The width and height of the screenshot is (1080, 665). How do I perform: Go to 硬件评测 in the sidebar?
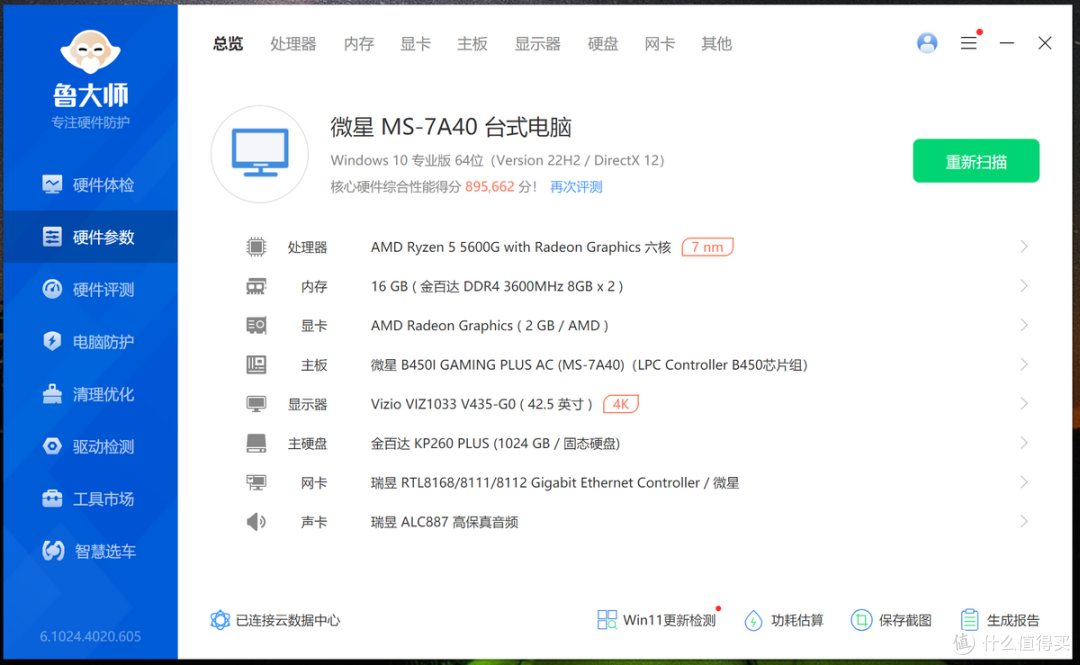pyautogui.click(x=90, y=289)
